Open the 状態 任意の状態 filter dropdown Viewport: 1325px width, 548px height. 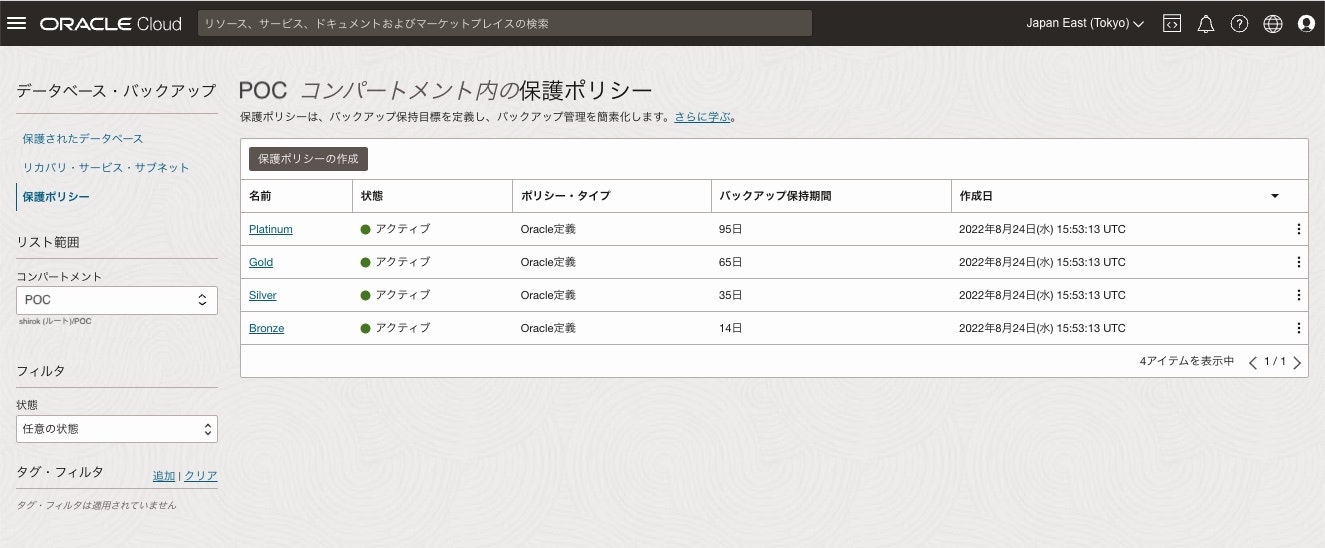click(117, 429)
